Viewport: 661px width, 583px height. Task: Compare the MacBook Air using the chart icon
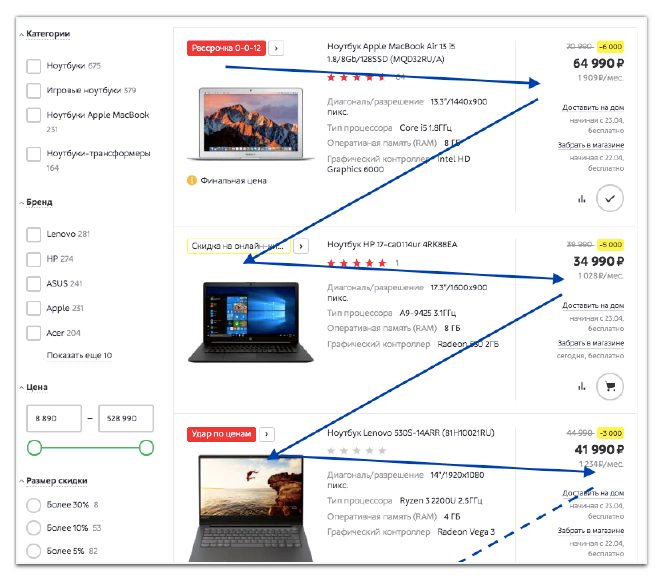tap(581, 198)
